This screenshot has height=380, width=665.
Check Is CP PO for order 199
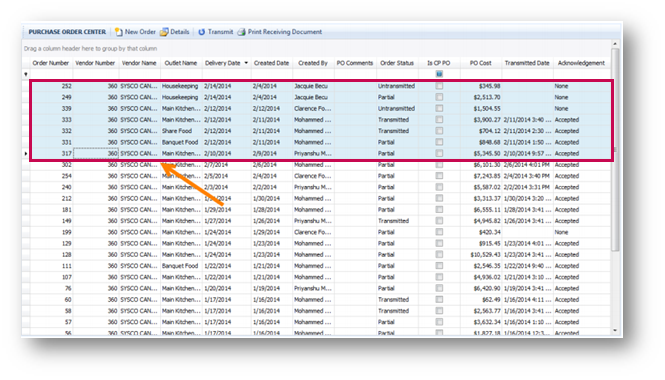point(439,232)
